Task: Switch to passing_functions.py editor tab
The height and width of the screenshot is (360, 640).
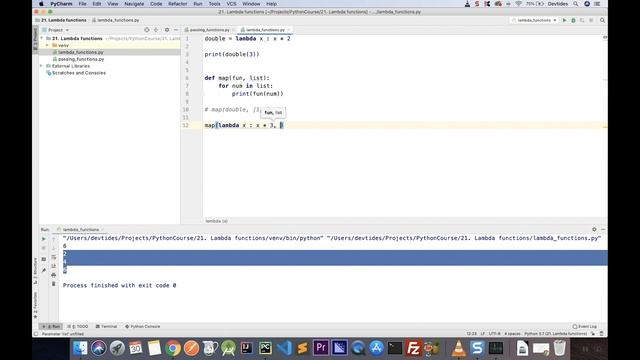Action: (x=209, y=30)
